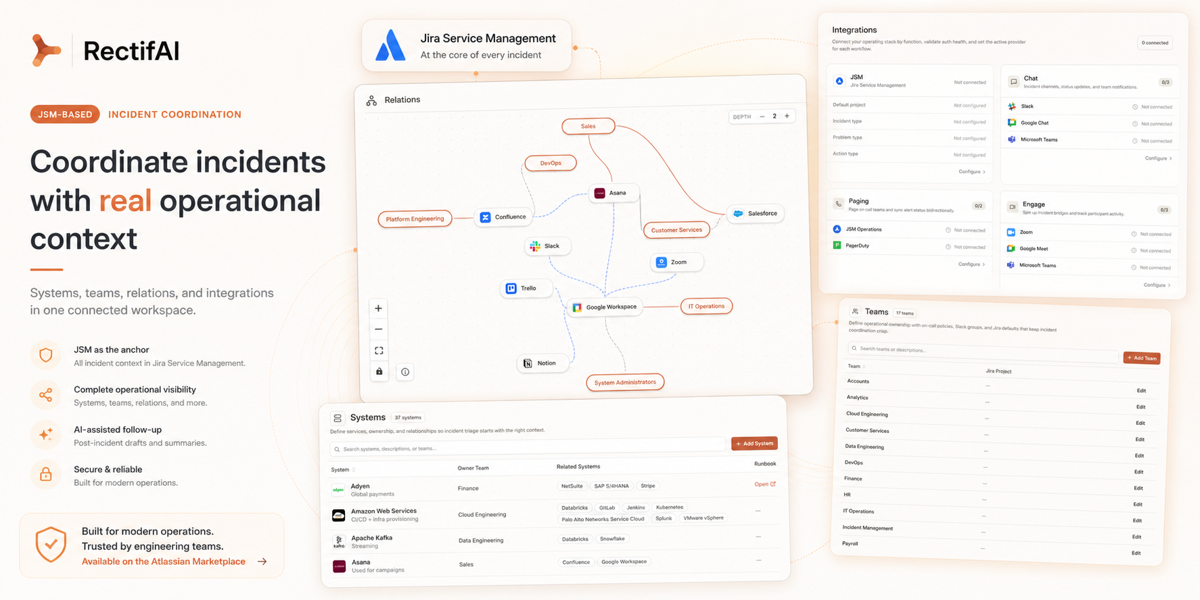Click the Kubernetes tag in AWS row
The width and height of the screenshot is (1200, 600).
[670, 507]
